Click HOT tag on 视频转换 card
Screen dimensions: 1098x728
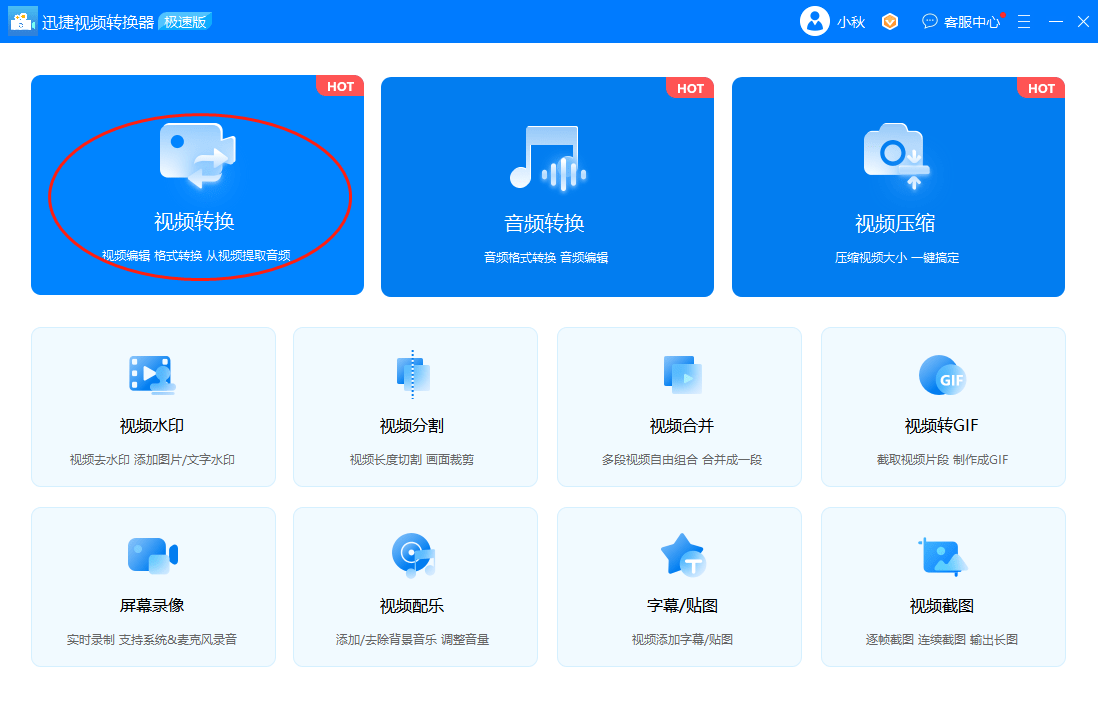[340, 86]
